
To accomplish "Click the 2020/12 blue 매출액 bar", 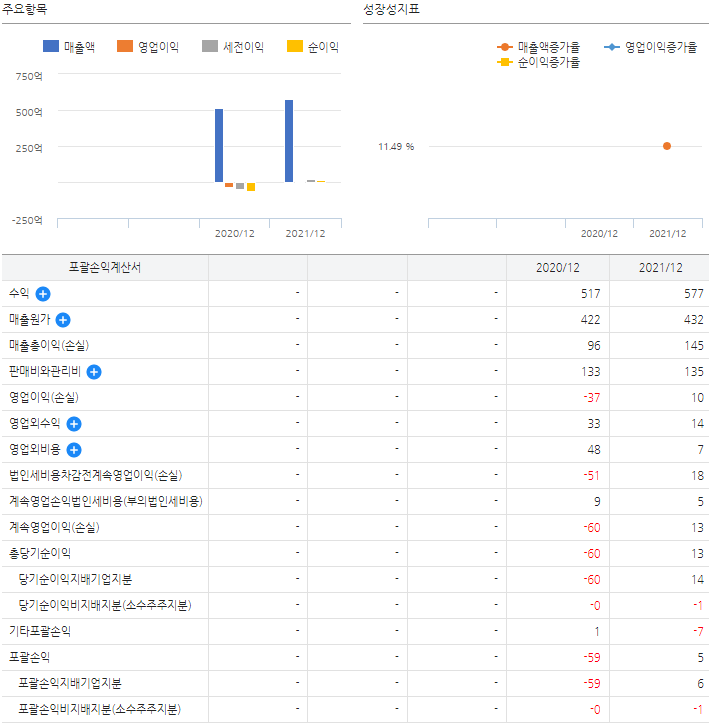I will [219, 145].
